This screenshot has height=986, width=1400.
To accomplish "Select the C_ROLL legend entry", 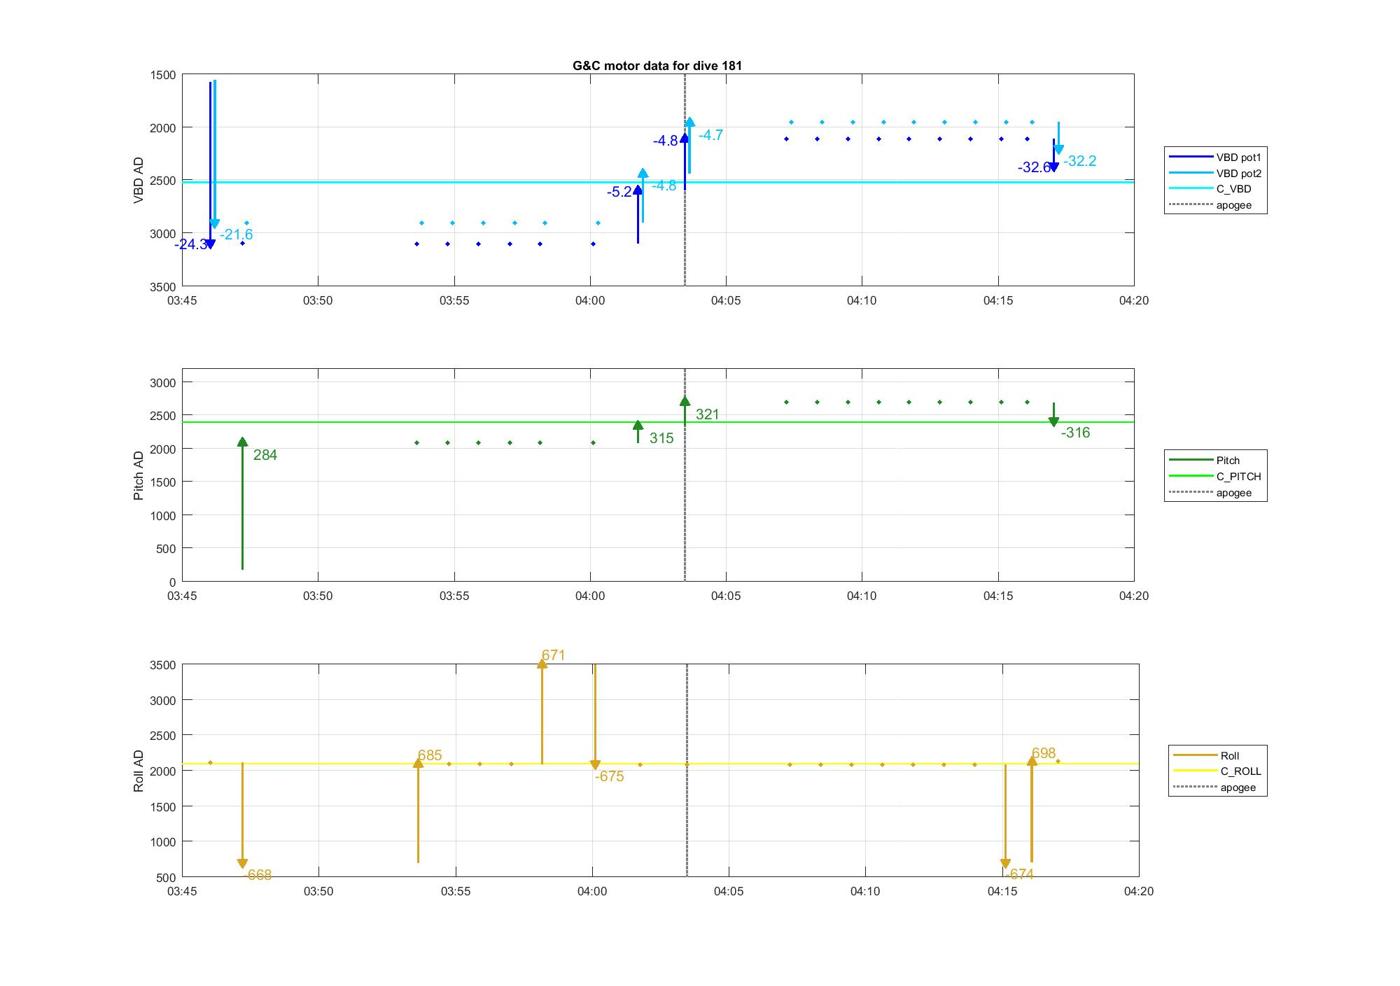I will [x=1218, y=771].
